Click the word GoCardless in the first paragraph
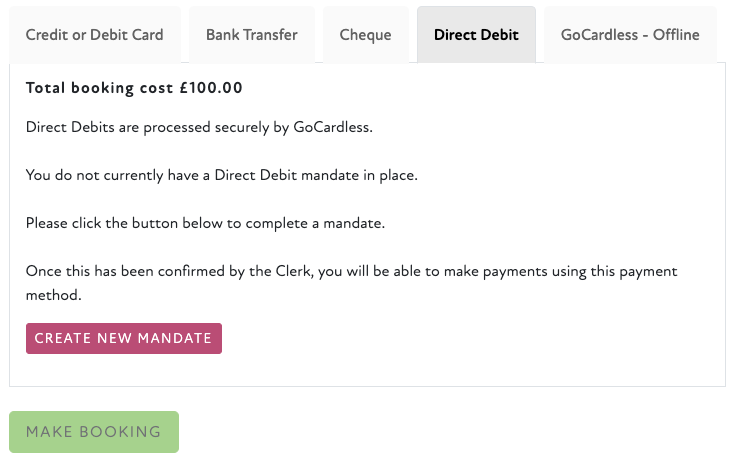This screenshot has width=738, height=470. 331,127
